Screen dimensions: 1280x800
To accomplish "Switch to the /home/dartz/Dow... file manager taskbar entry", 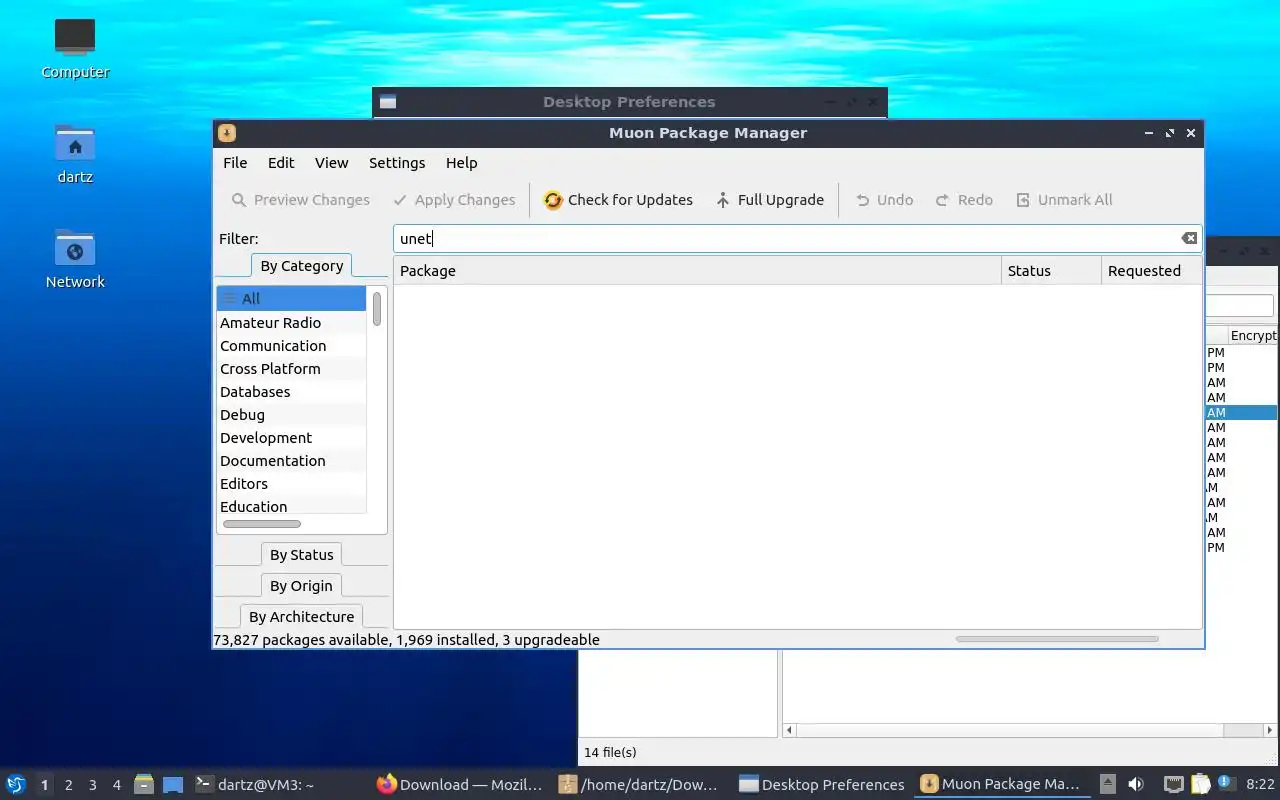I will click(x=640, y=785).
